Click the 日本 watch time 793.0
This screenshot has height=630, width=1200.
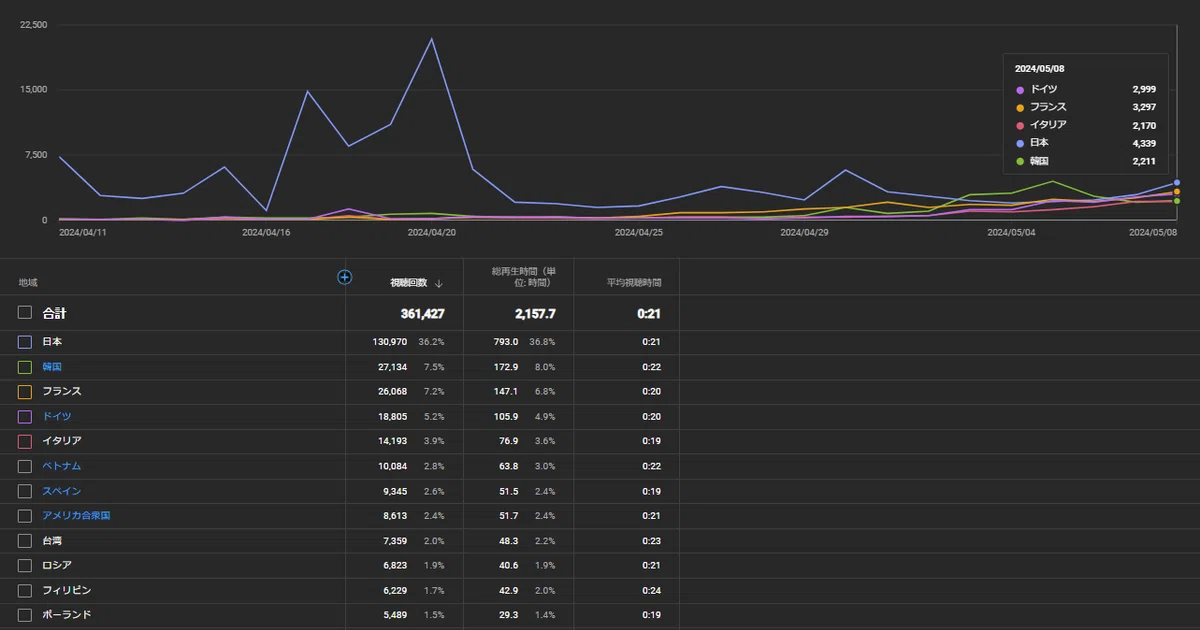click(506, 342)
